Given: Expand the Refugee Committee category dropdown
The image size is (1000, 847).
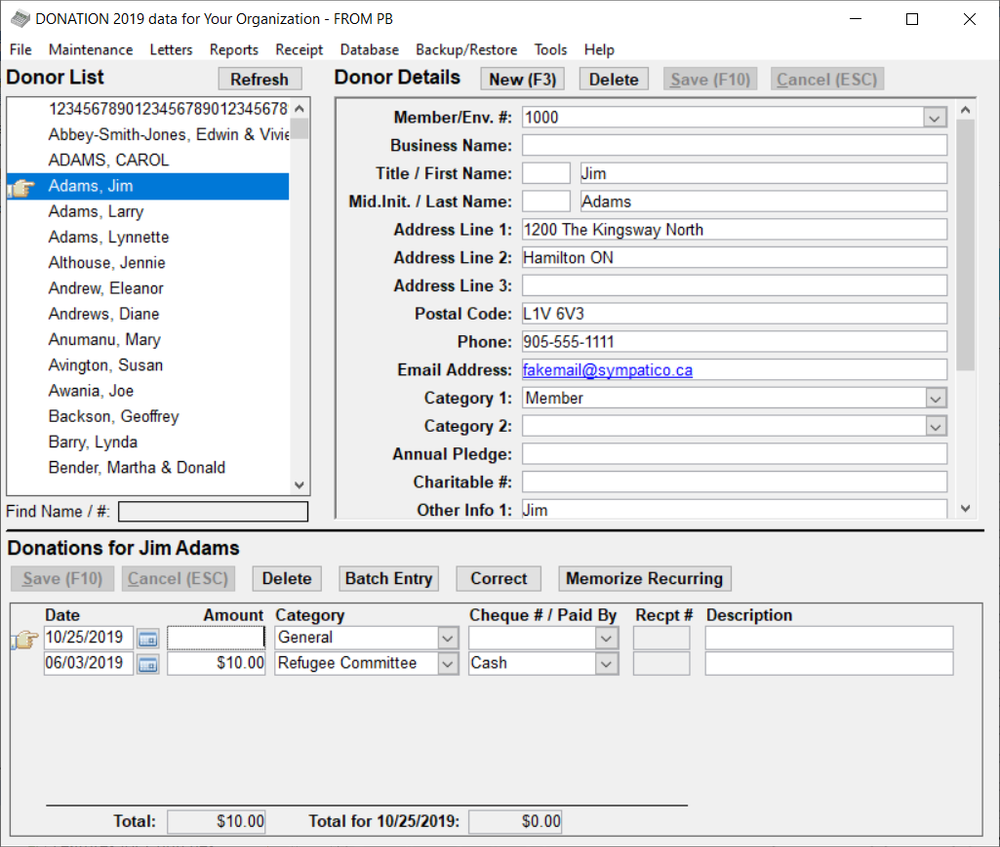Looking at the screenshot, I should [x=446, y=664].
